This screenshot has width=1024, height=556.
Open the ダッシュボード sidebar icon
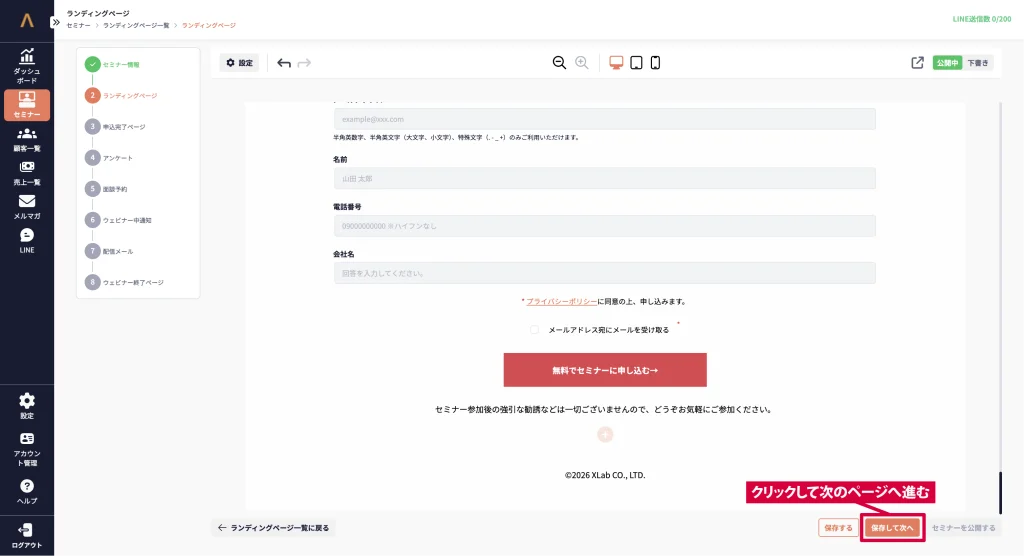pos(27,66)
